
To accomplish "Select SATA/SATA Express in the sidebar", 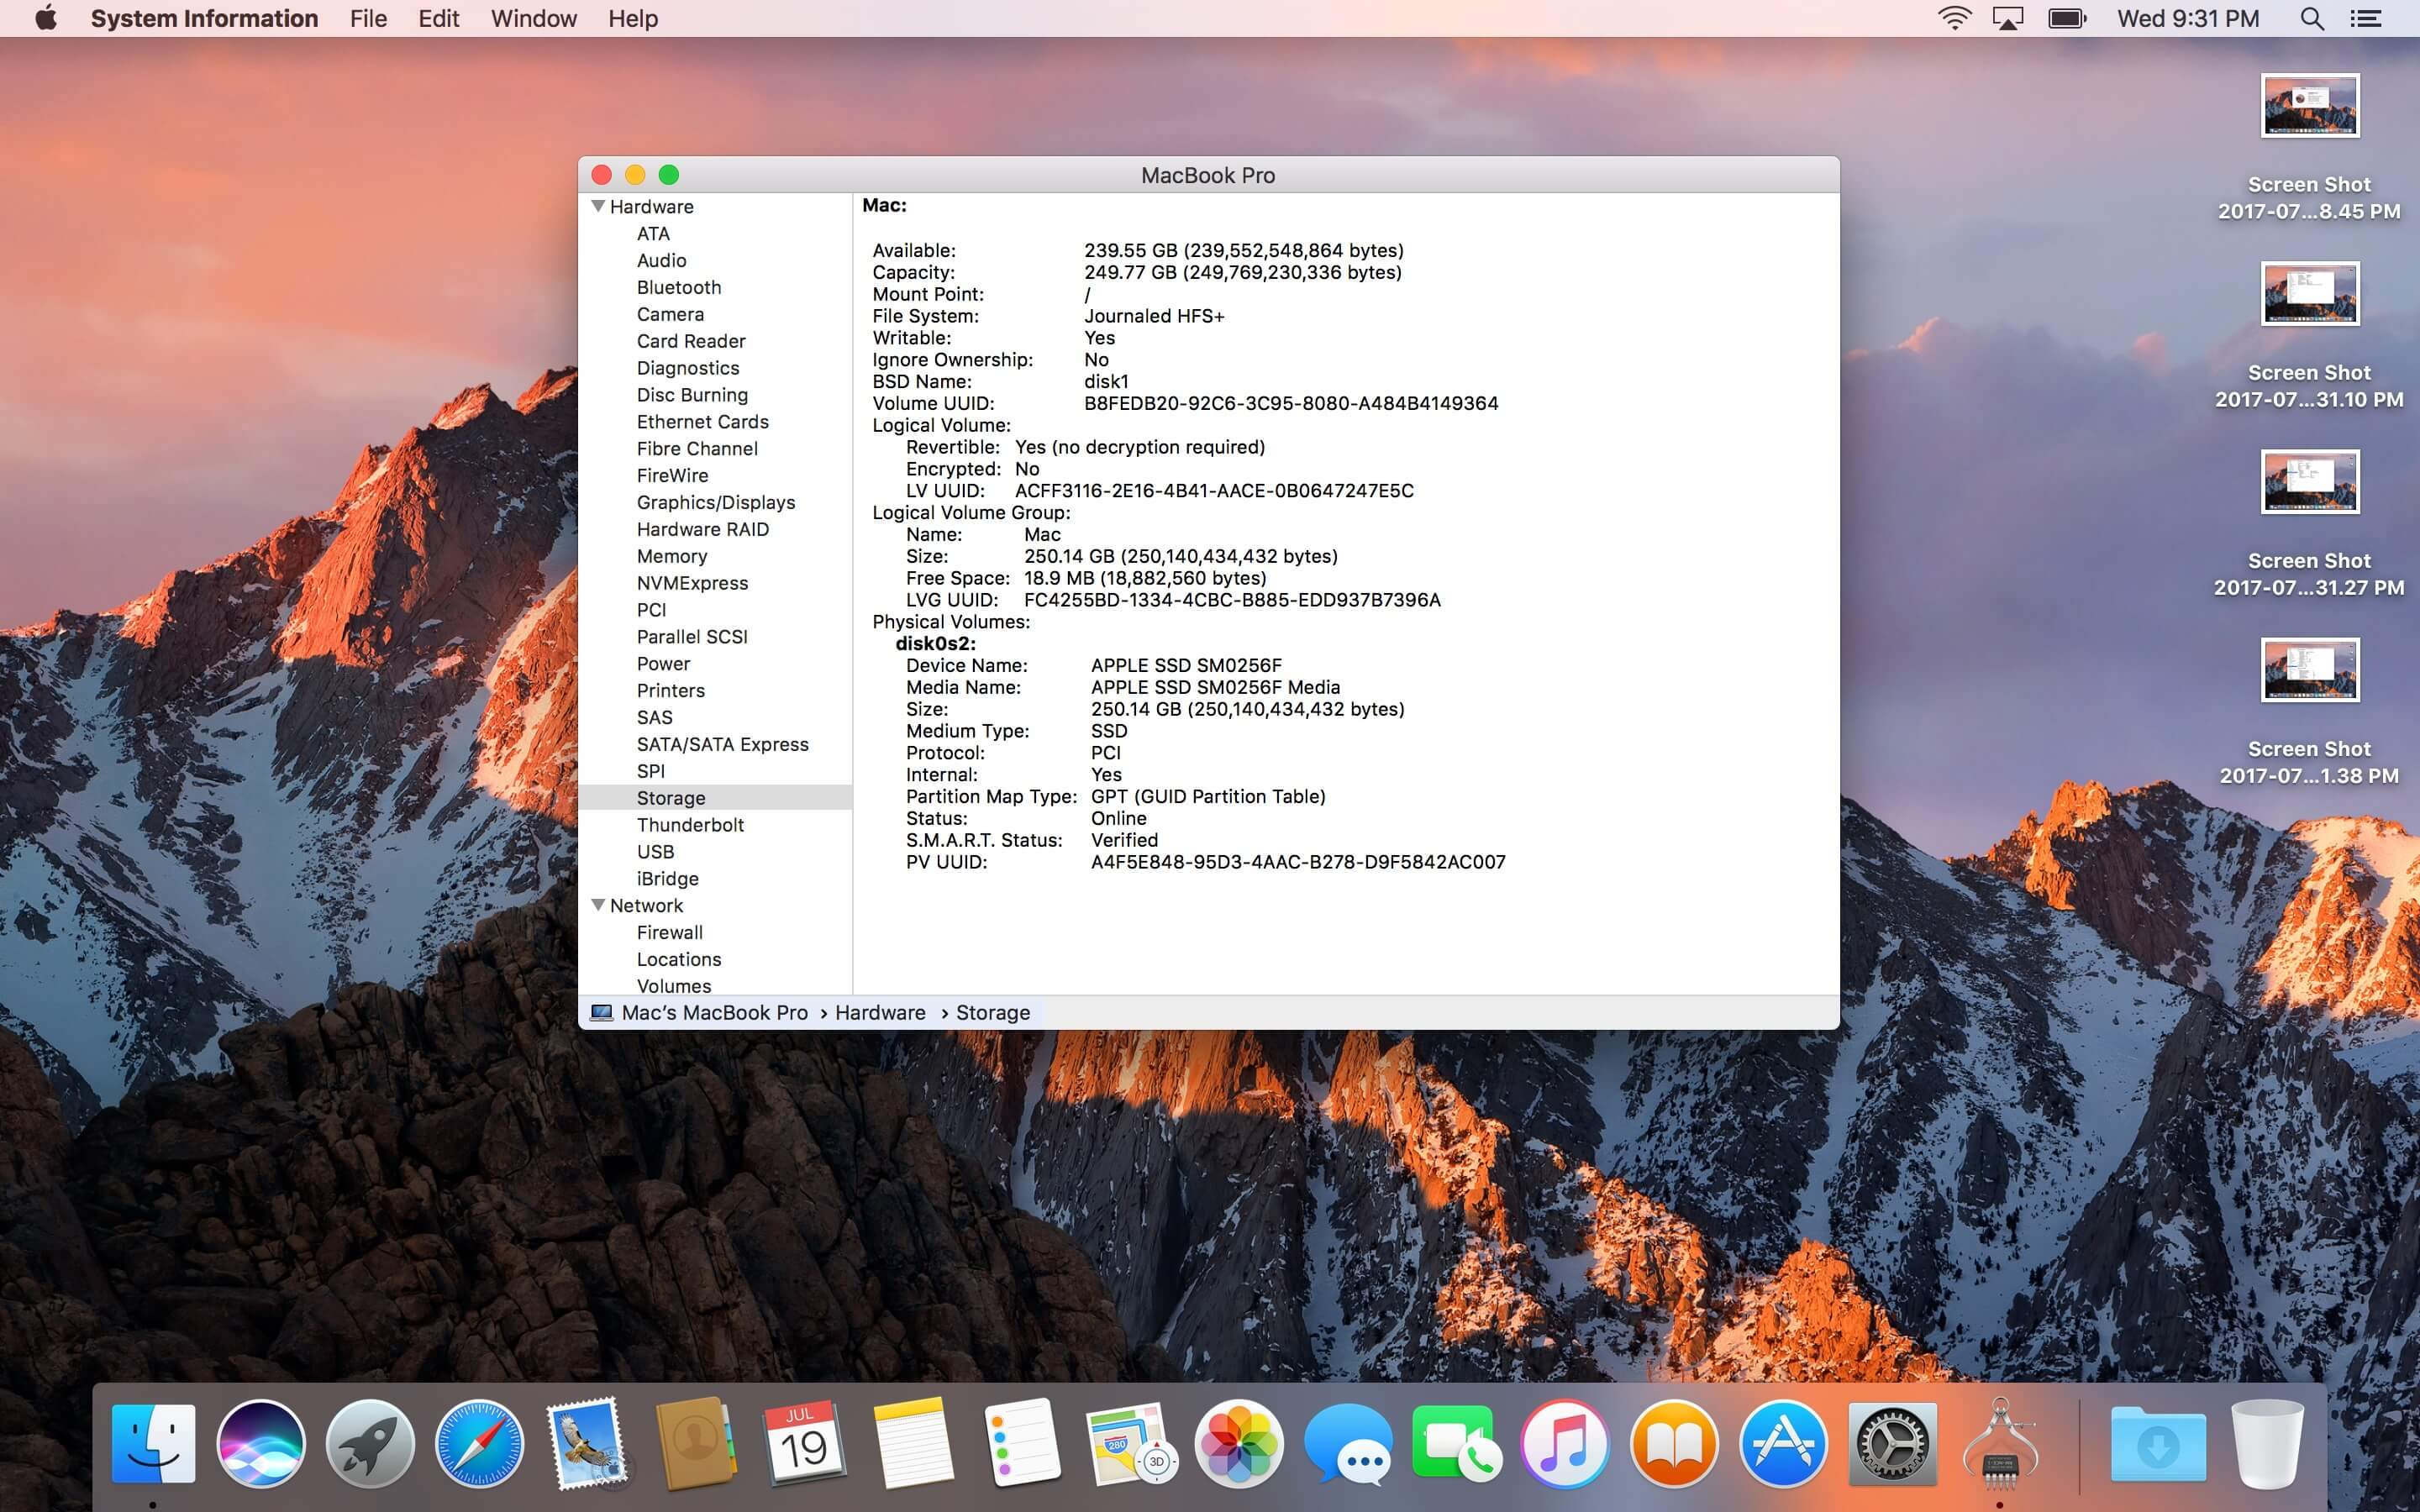I will (722, 744).
